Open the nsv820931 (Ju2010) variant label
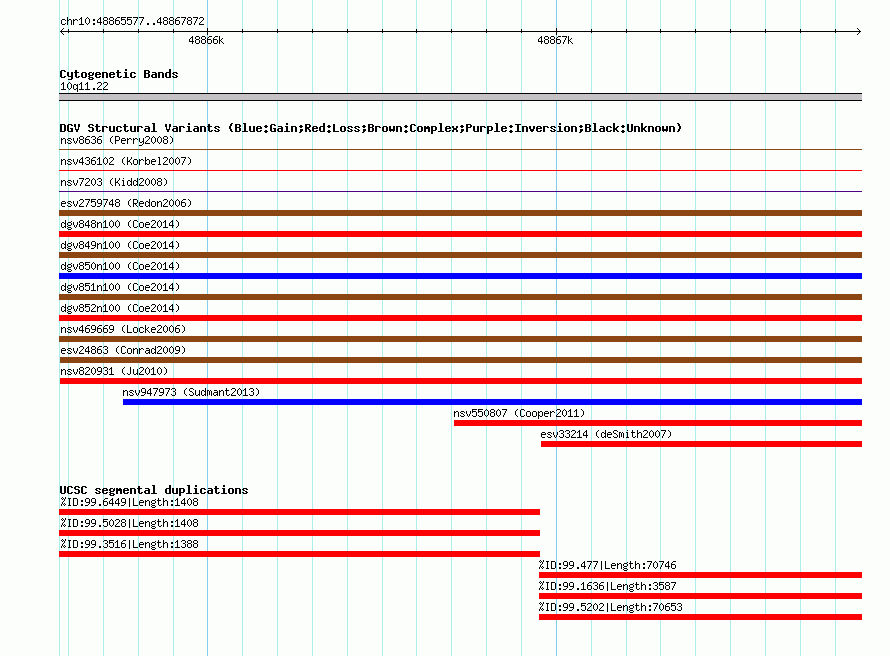 114,371
